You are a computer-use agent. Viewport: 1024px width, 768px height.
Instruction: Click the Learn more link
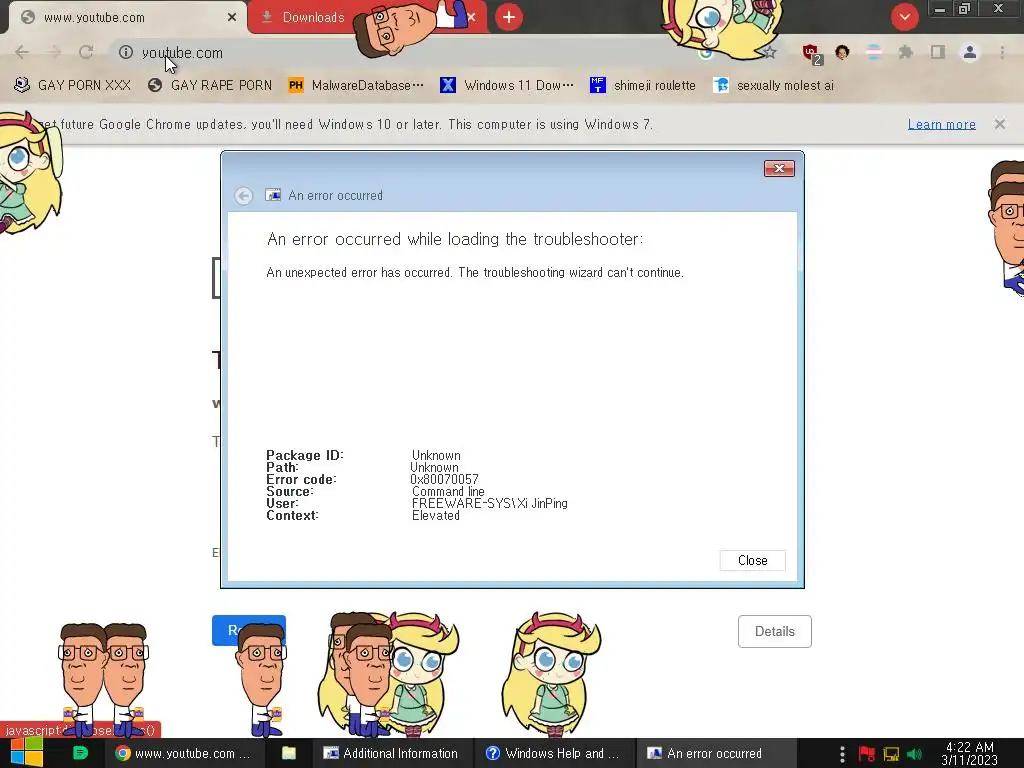pos(942,124)
